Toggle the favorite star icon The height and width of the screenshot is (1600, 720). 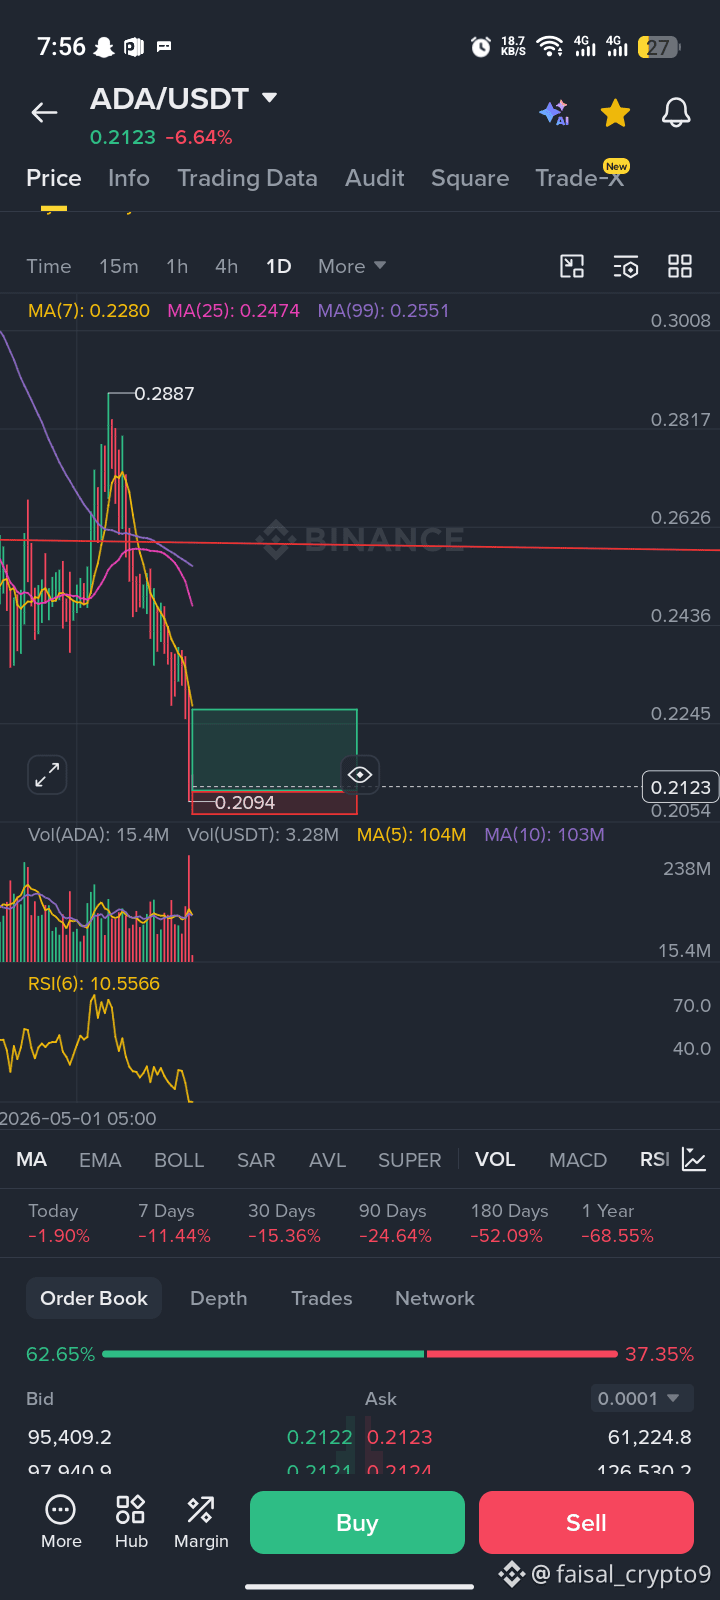pyautogui.click(x=615, y=113)
